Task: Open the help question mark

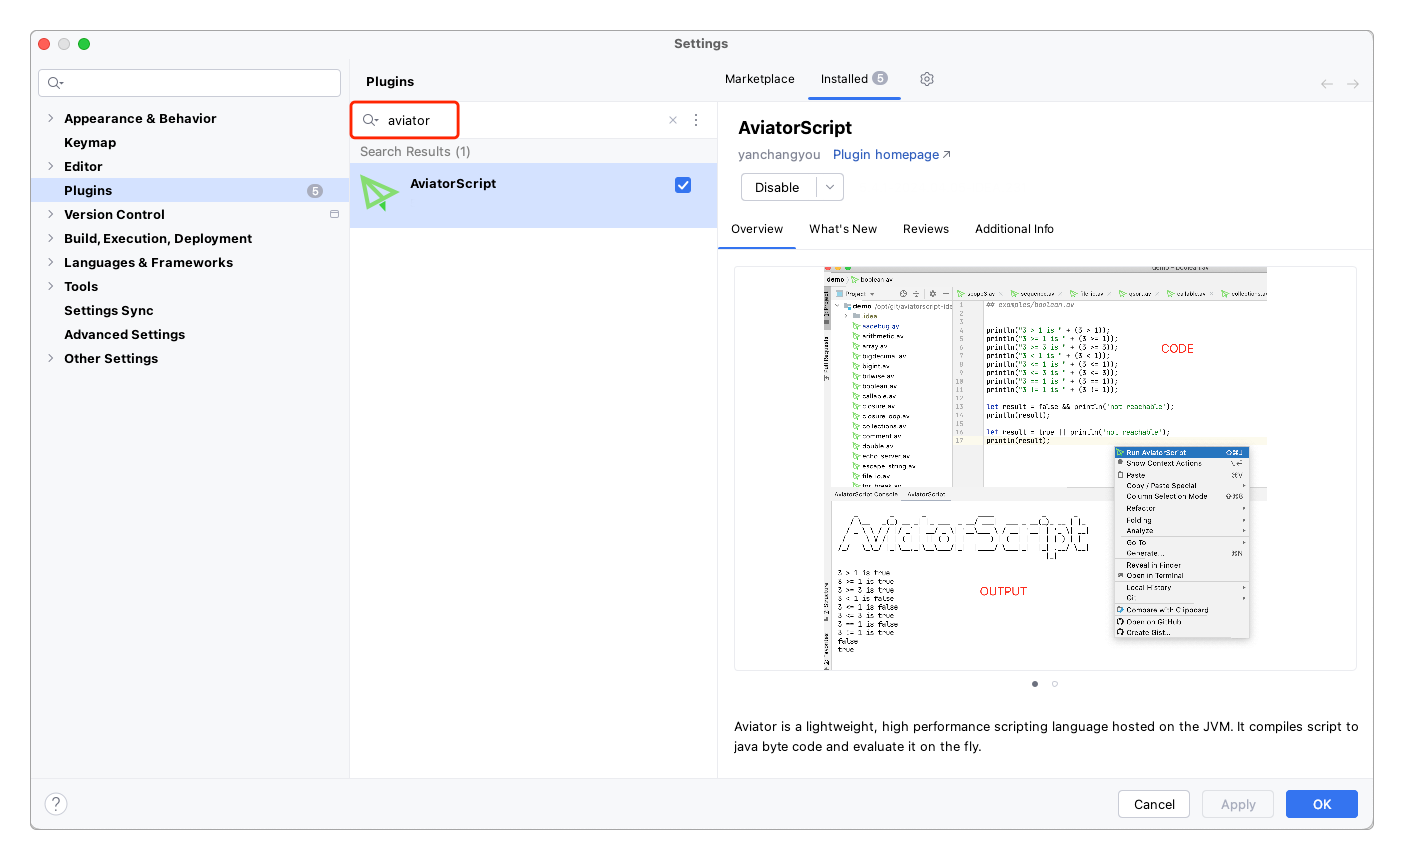Action: click(56, 804)
